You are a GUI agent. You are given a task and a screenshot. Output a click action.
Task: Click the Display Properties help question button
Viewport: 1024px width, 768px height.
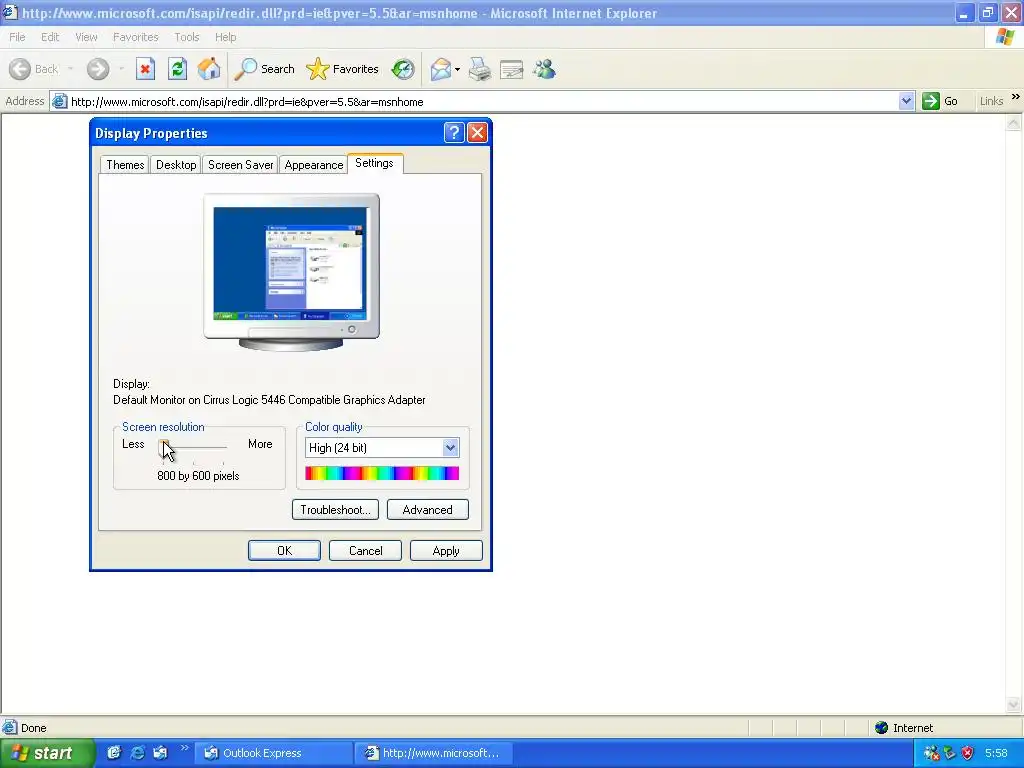pyautogui.click(x=454, y=133)
